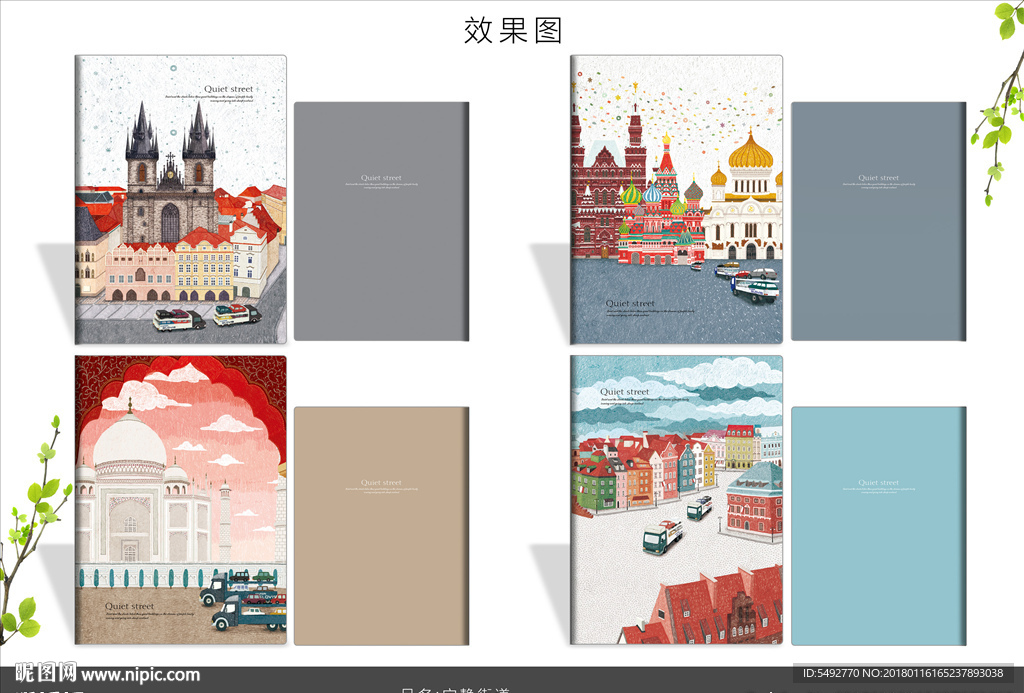Click the twin black spires on Prague cover
Viewport: 1024px width, 693px height.
pyautogui.click(x=170, y=133)
